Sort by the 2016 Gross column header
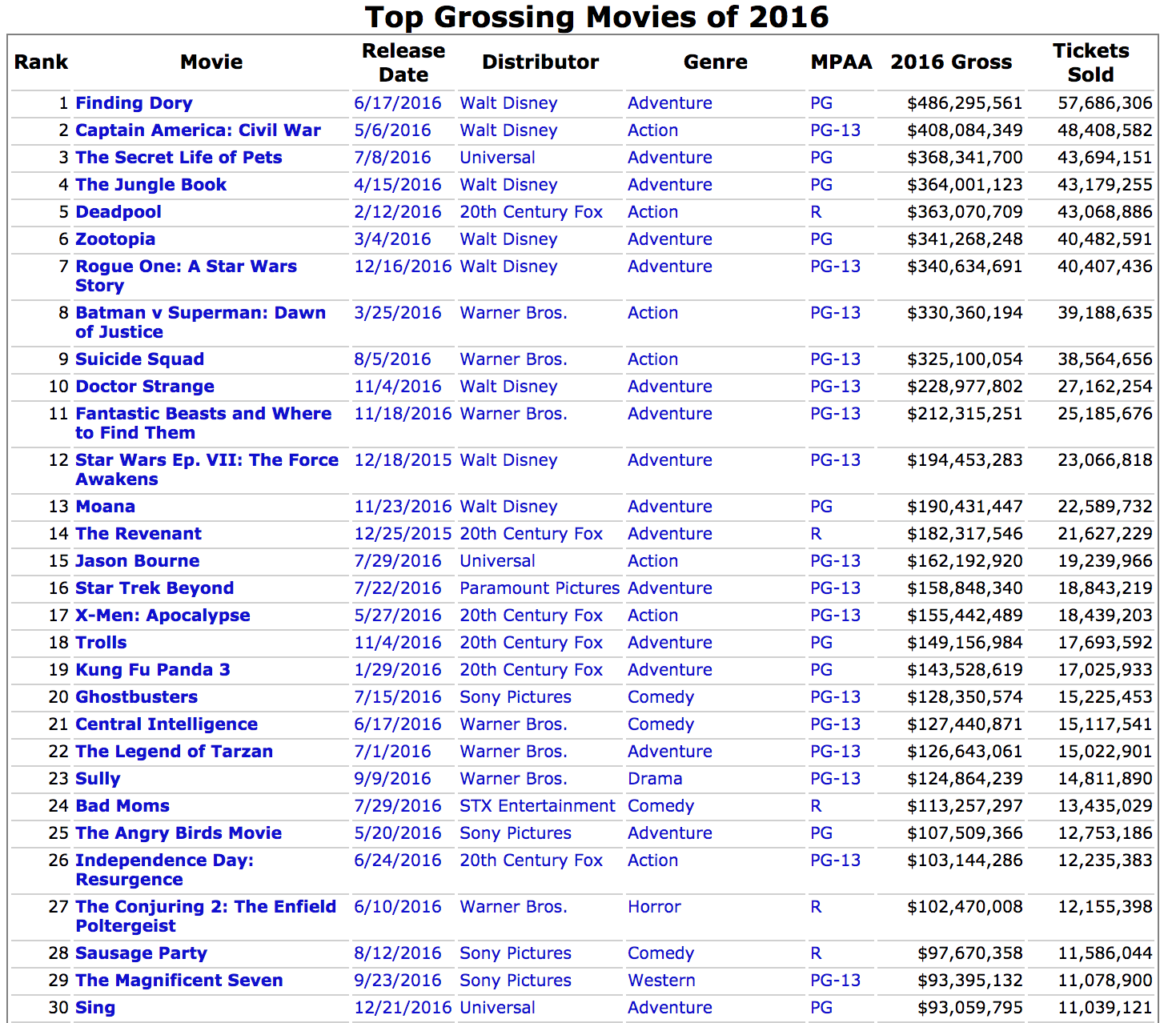 tap(949, 61)
